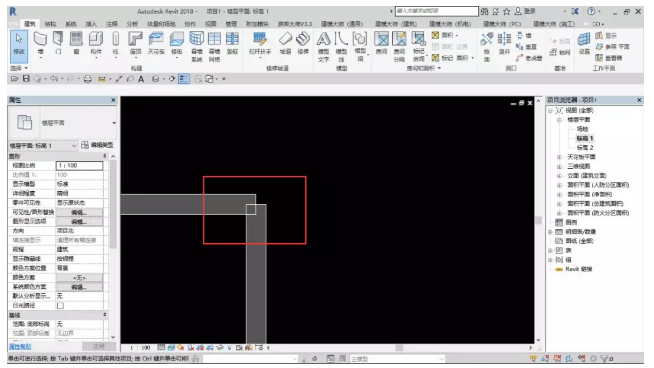Screen dimensions: 654x368
Task: Expand 天花板平面 node in project browser
Action: click(x=559, y=157)
